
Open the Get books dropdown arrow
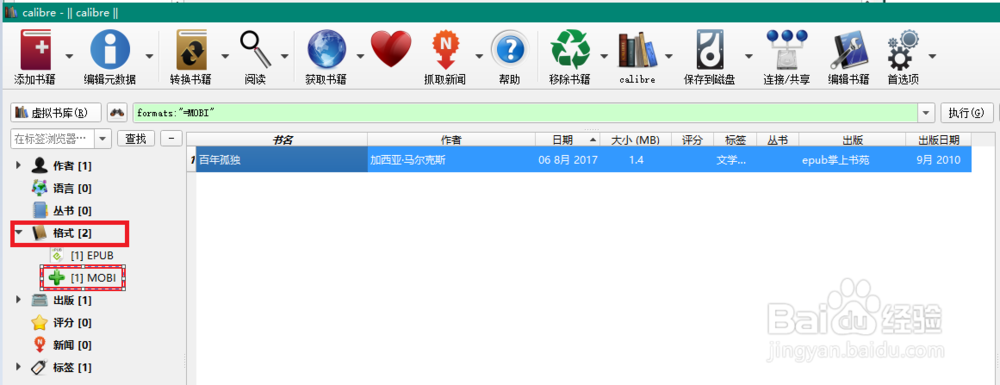coord(360,56)
